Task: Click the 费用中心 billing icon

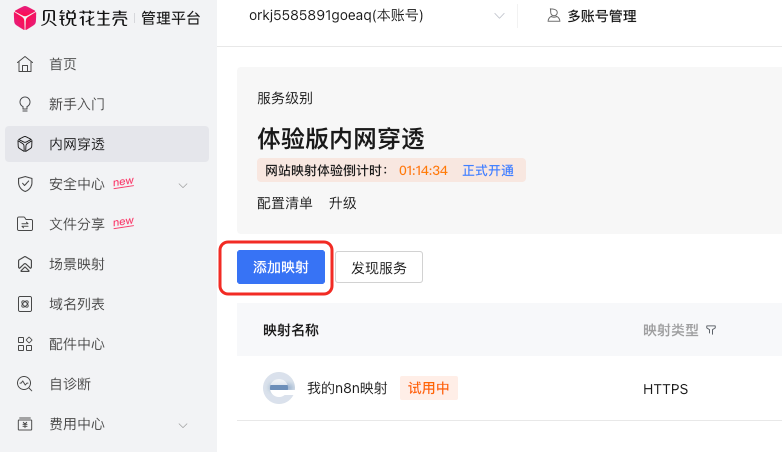Action: click(x=25, y=424)
